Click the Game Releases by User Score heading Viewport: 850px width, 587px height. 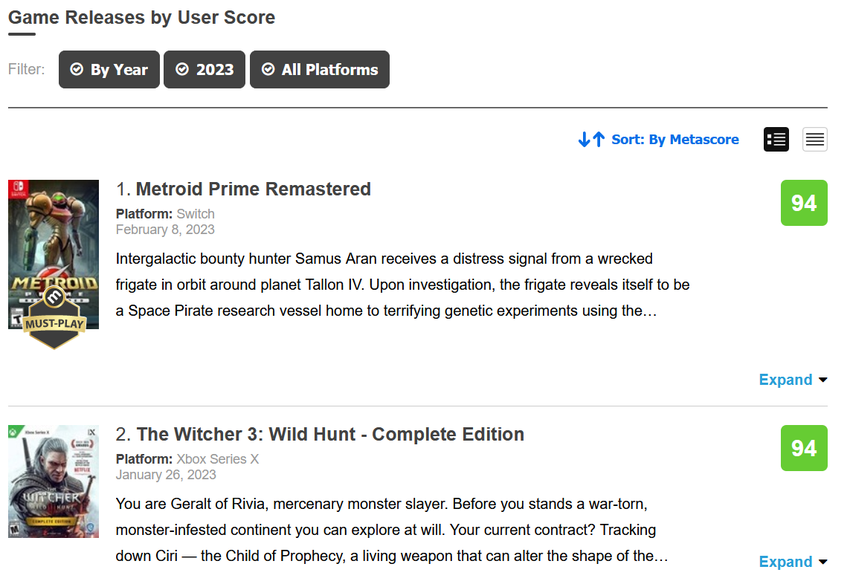click(142, 17)
